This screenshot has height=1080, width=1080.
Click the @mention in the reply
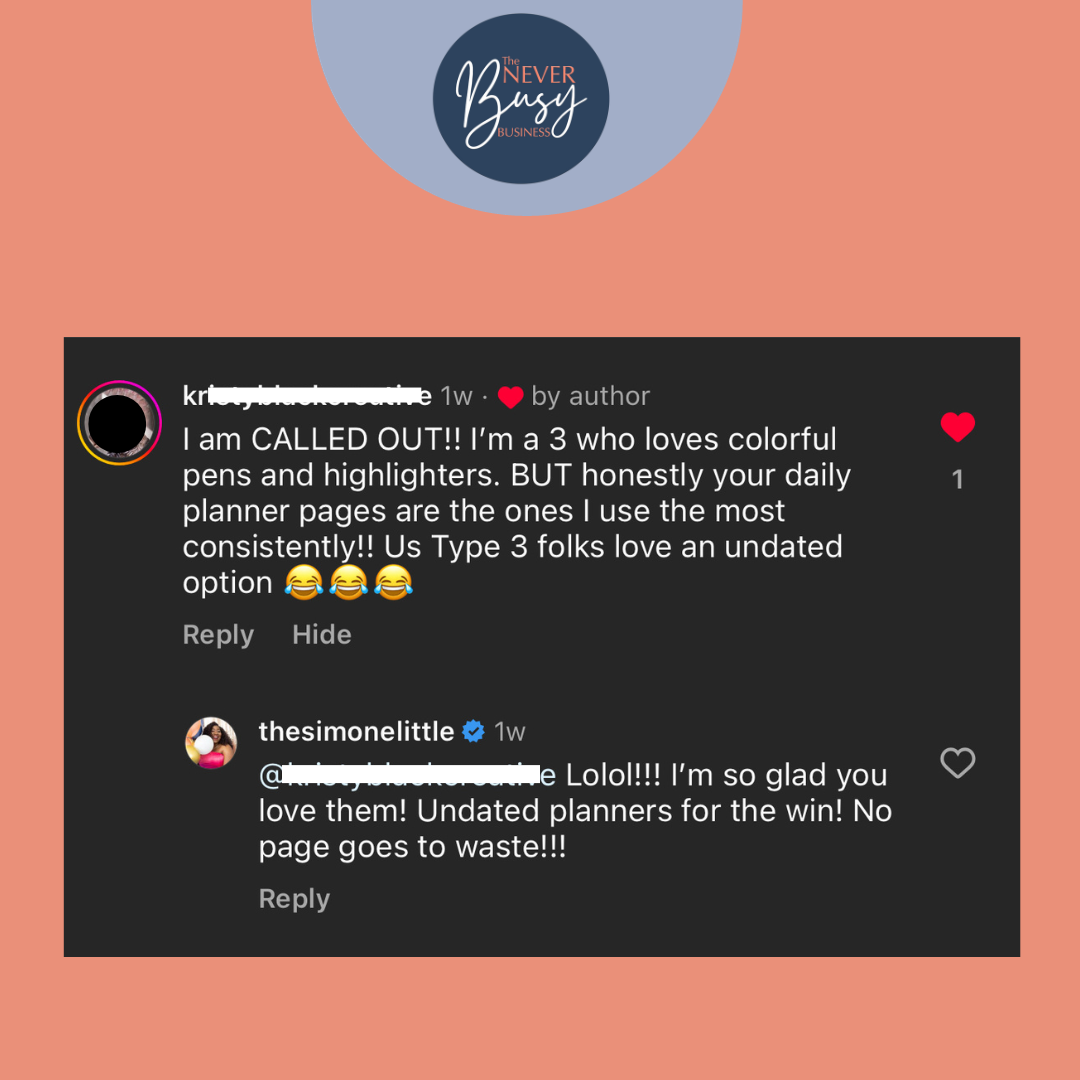coord(407,776)
